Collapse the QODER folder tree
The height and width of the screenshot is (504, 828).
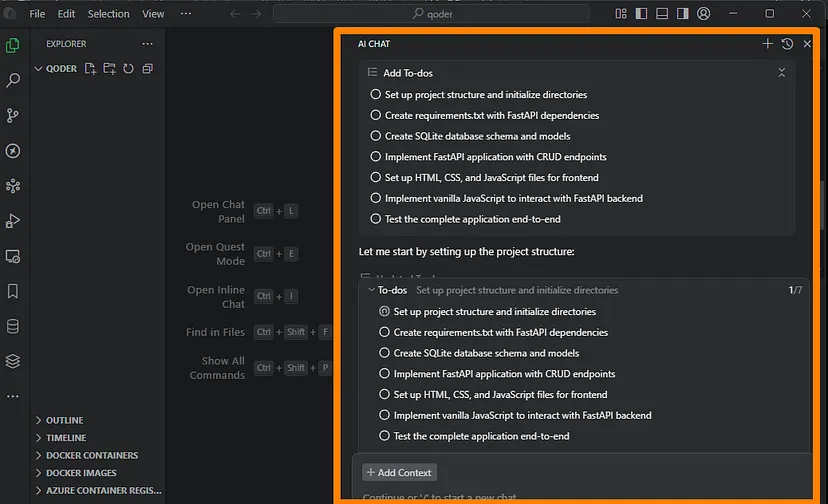coord(38,69)
